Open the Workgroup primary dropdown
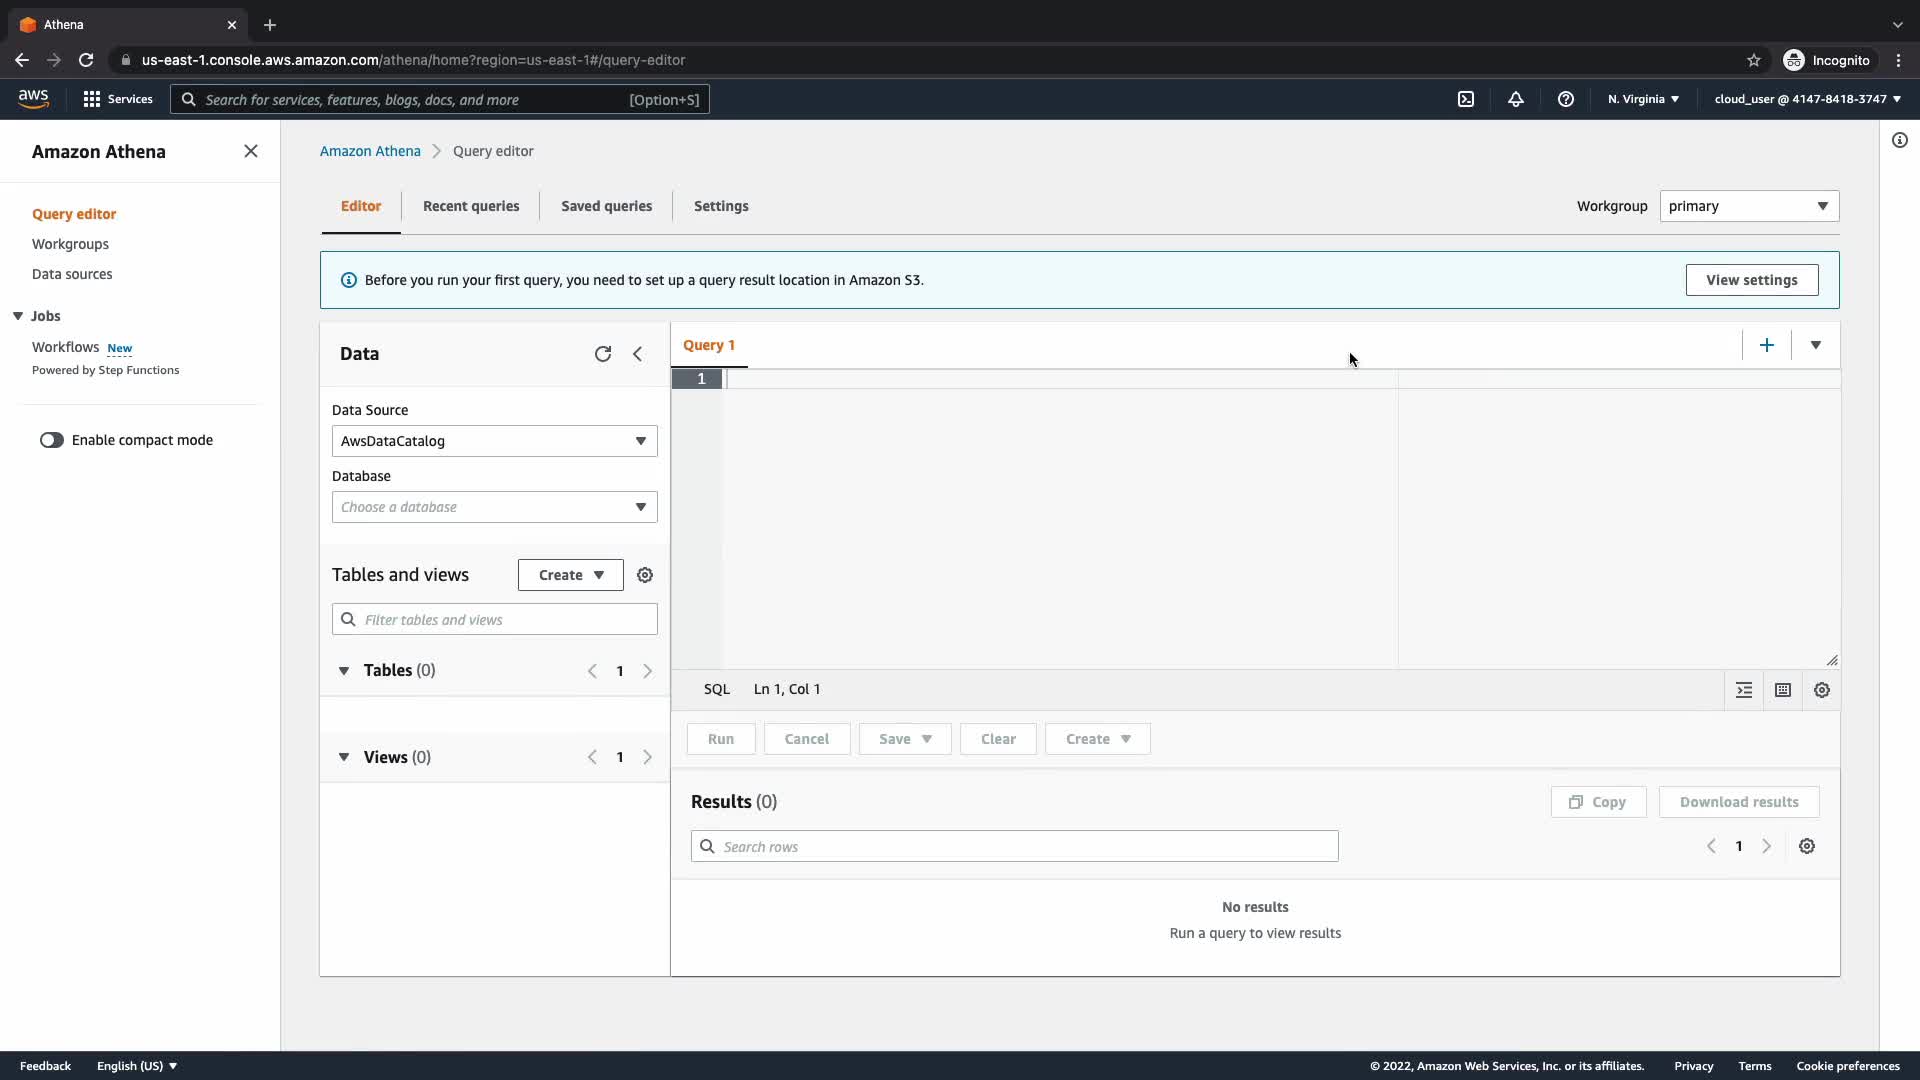Image resolution: width=1920 pixels, height=1080 pixels. [x=1748, y=206]
